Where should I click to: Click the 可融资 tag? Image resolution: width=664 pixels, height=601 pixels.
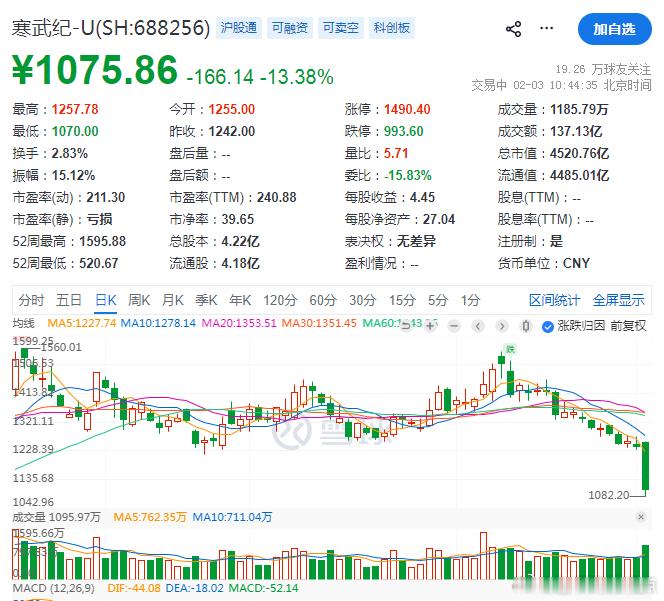[x=290, y=28]
